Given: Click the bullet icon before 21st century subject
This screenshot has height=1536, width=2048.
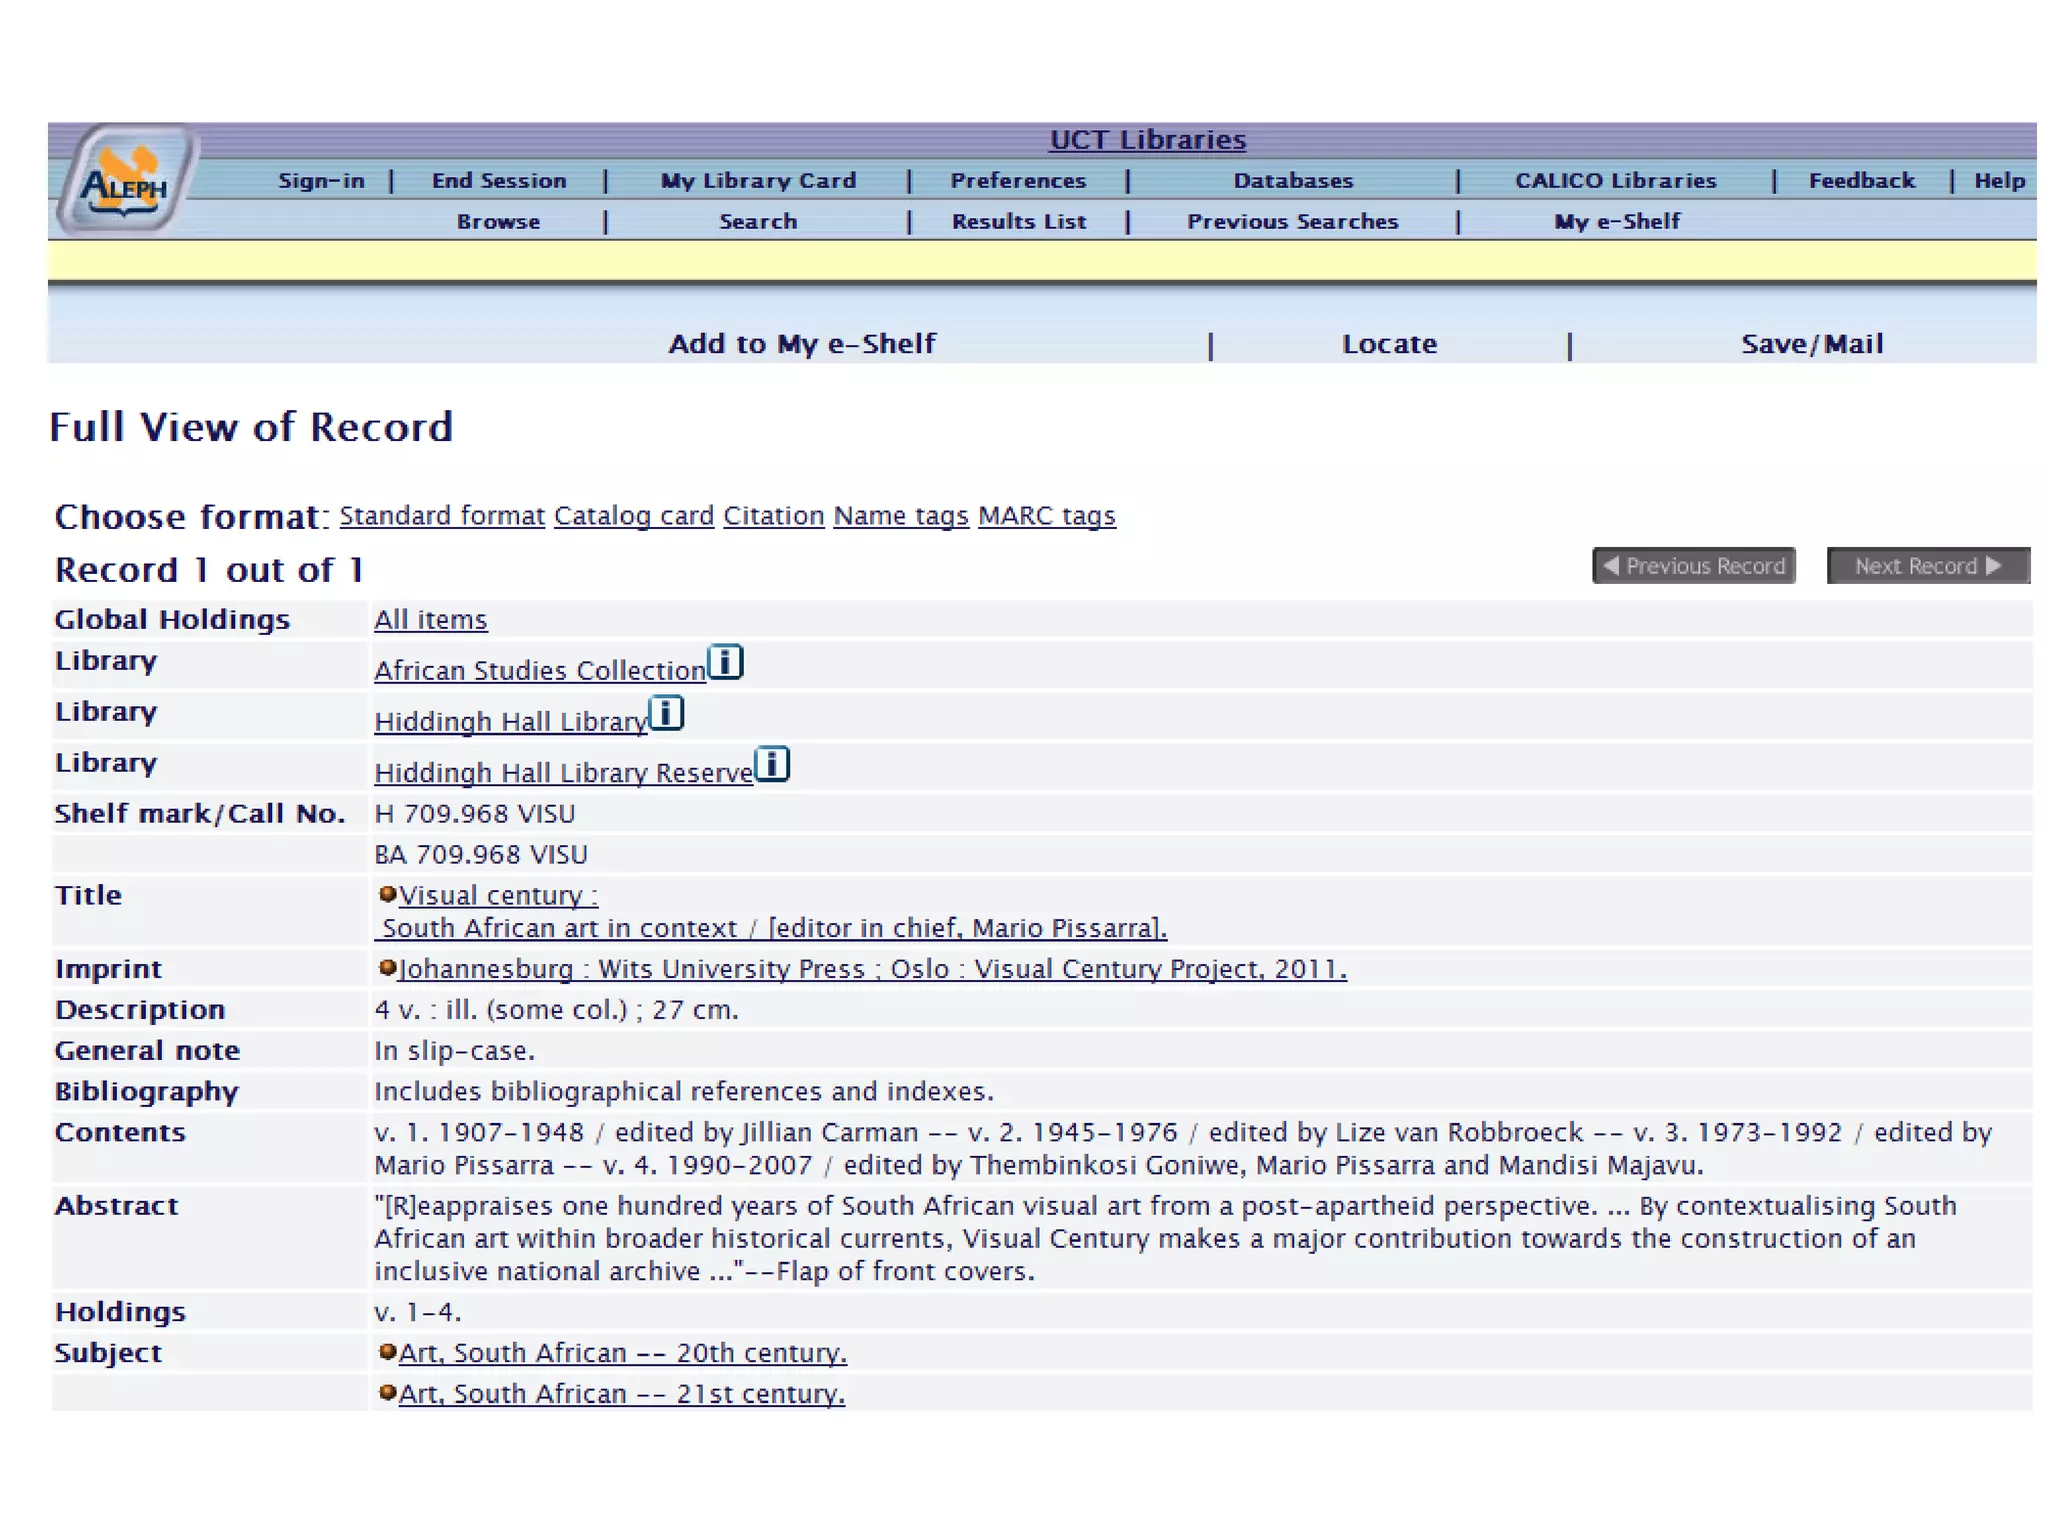Looking at the screenshot, I should coord(387,1393).
